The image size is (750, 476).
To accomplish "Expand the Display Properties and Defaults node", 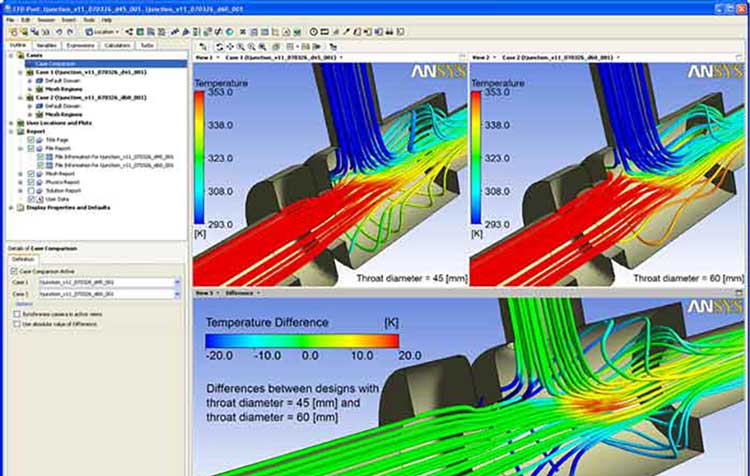I will 9,208.
